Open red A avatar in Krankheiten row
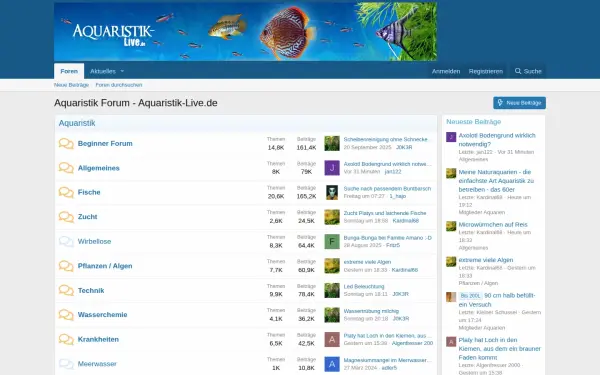This screenshot has width=600, height=375. 332,339
